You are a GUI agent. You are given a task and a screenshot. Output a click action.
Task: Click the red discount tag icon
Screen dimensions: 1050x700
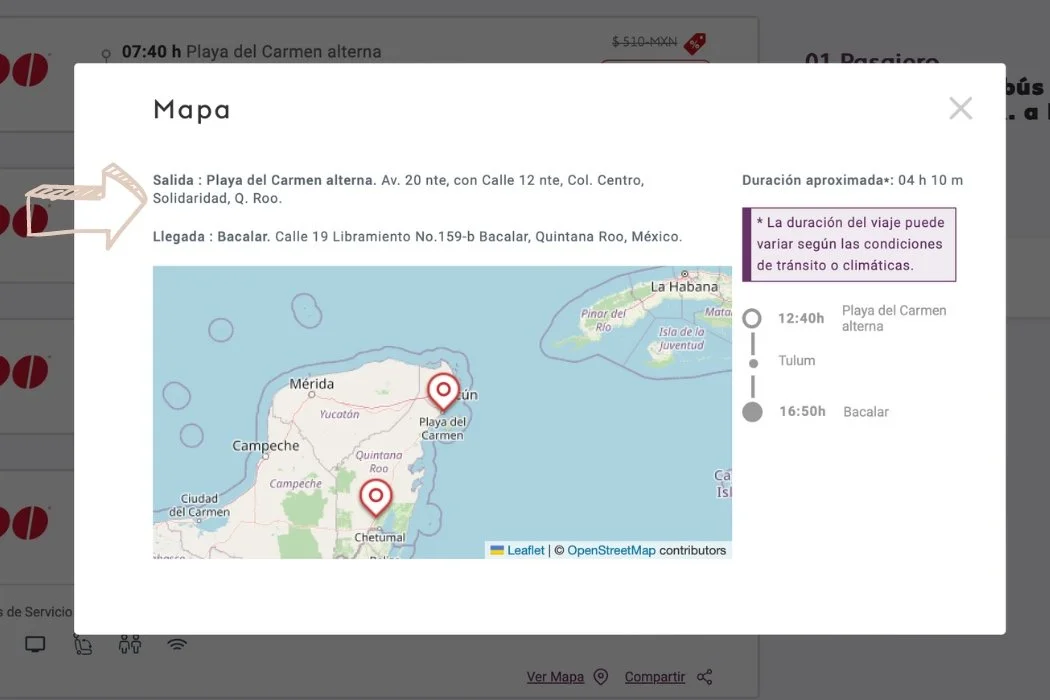(694, 44)
